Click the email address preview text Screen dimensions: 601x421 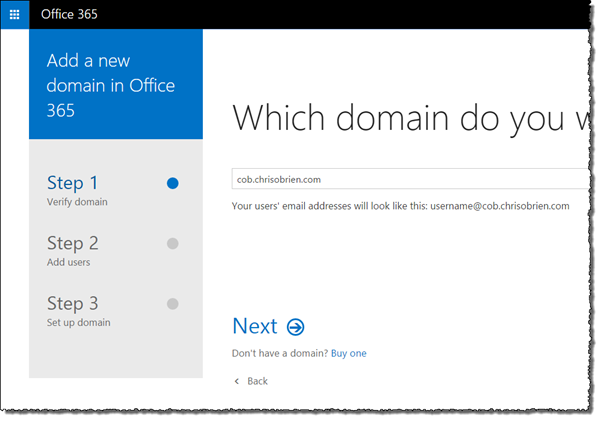[x=401, y=206]
